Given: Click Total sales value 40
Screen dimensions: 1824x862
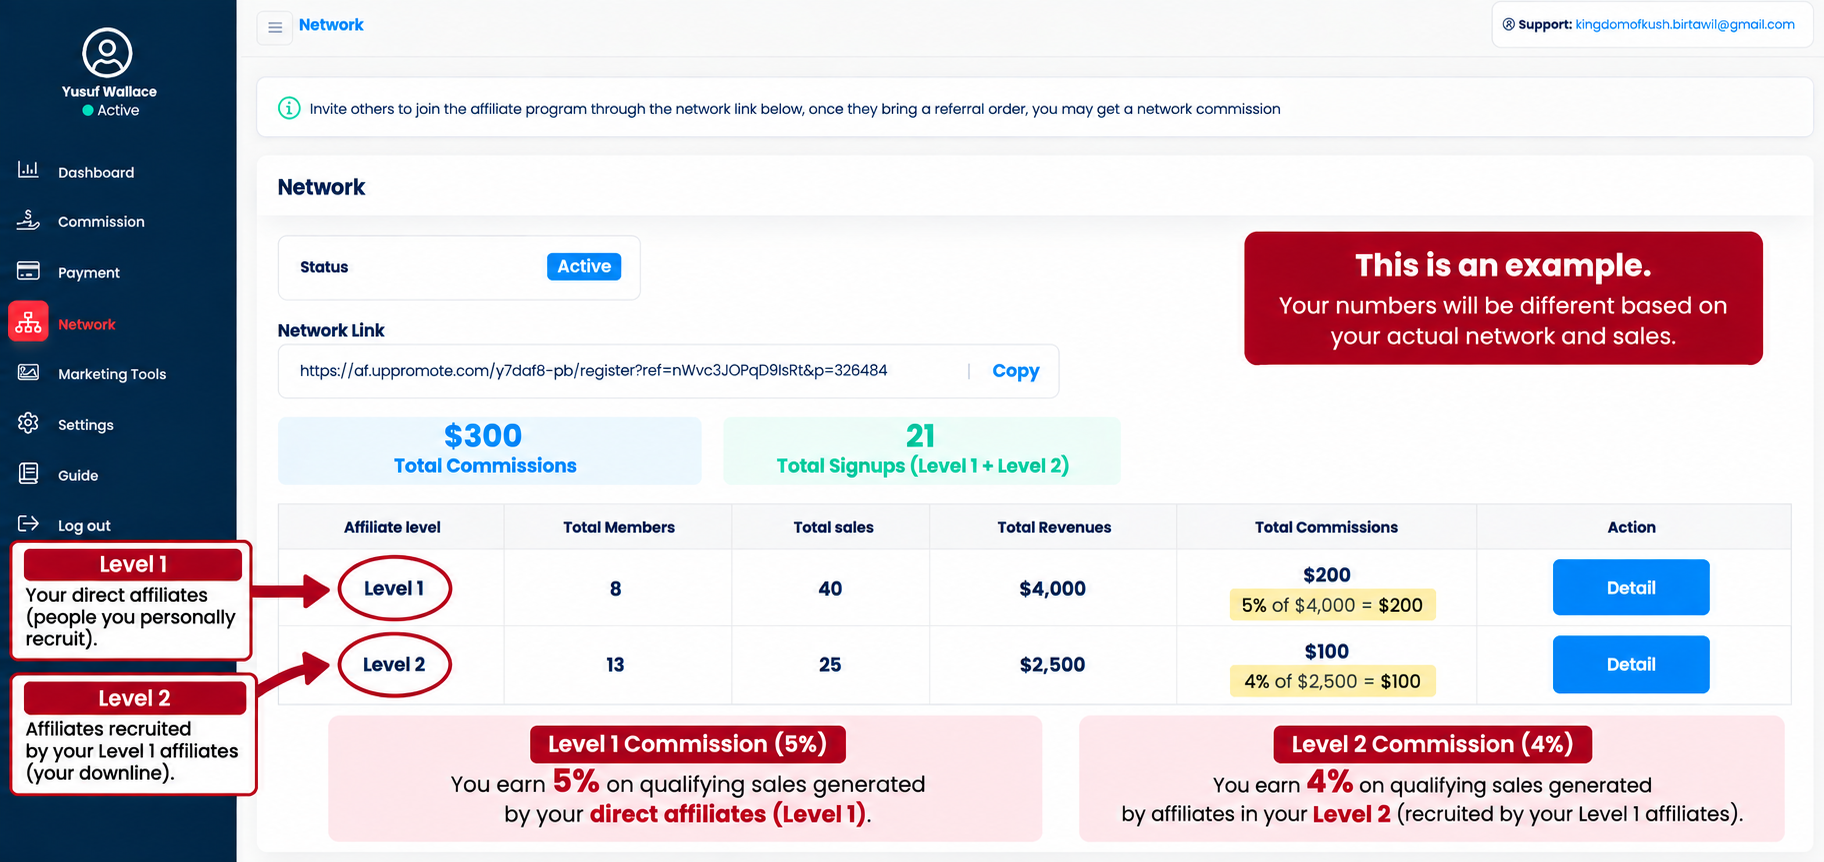Looking at the screenshot, I should coord(830,589).
